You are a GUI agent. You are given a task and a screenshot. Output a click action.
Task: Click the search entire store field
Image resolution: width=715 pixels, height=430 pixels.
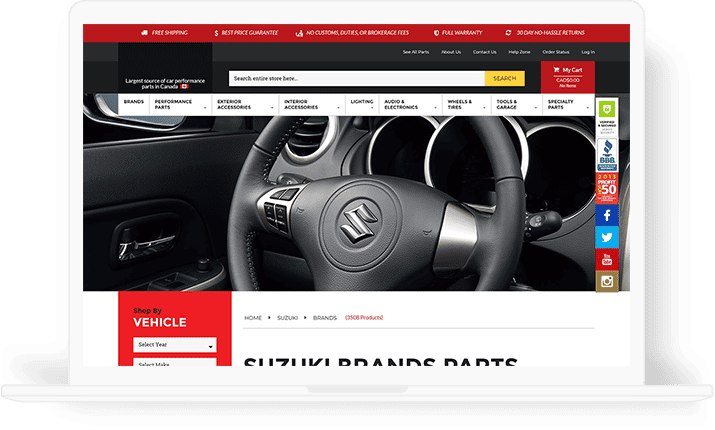356,78
